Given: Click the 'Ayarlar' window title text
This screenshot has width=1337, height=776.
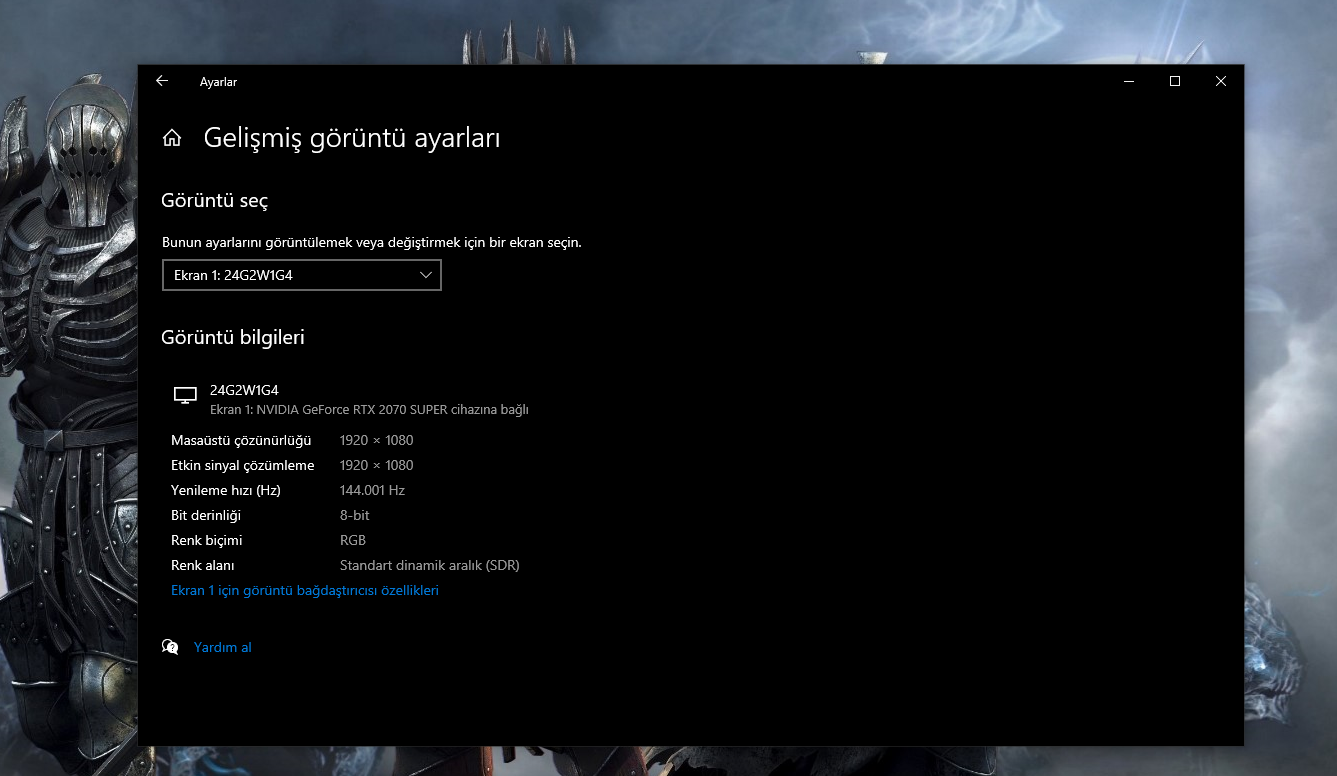Looking at the screenshot, I should [218, 82].
